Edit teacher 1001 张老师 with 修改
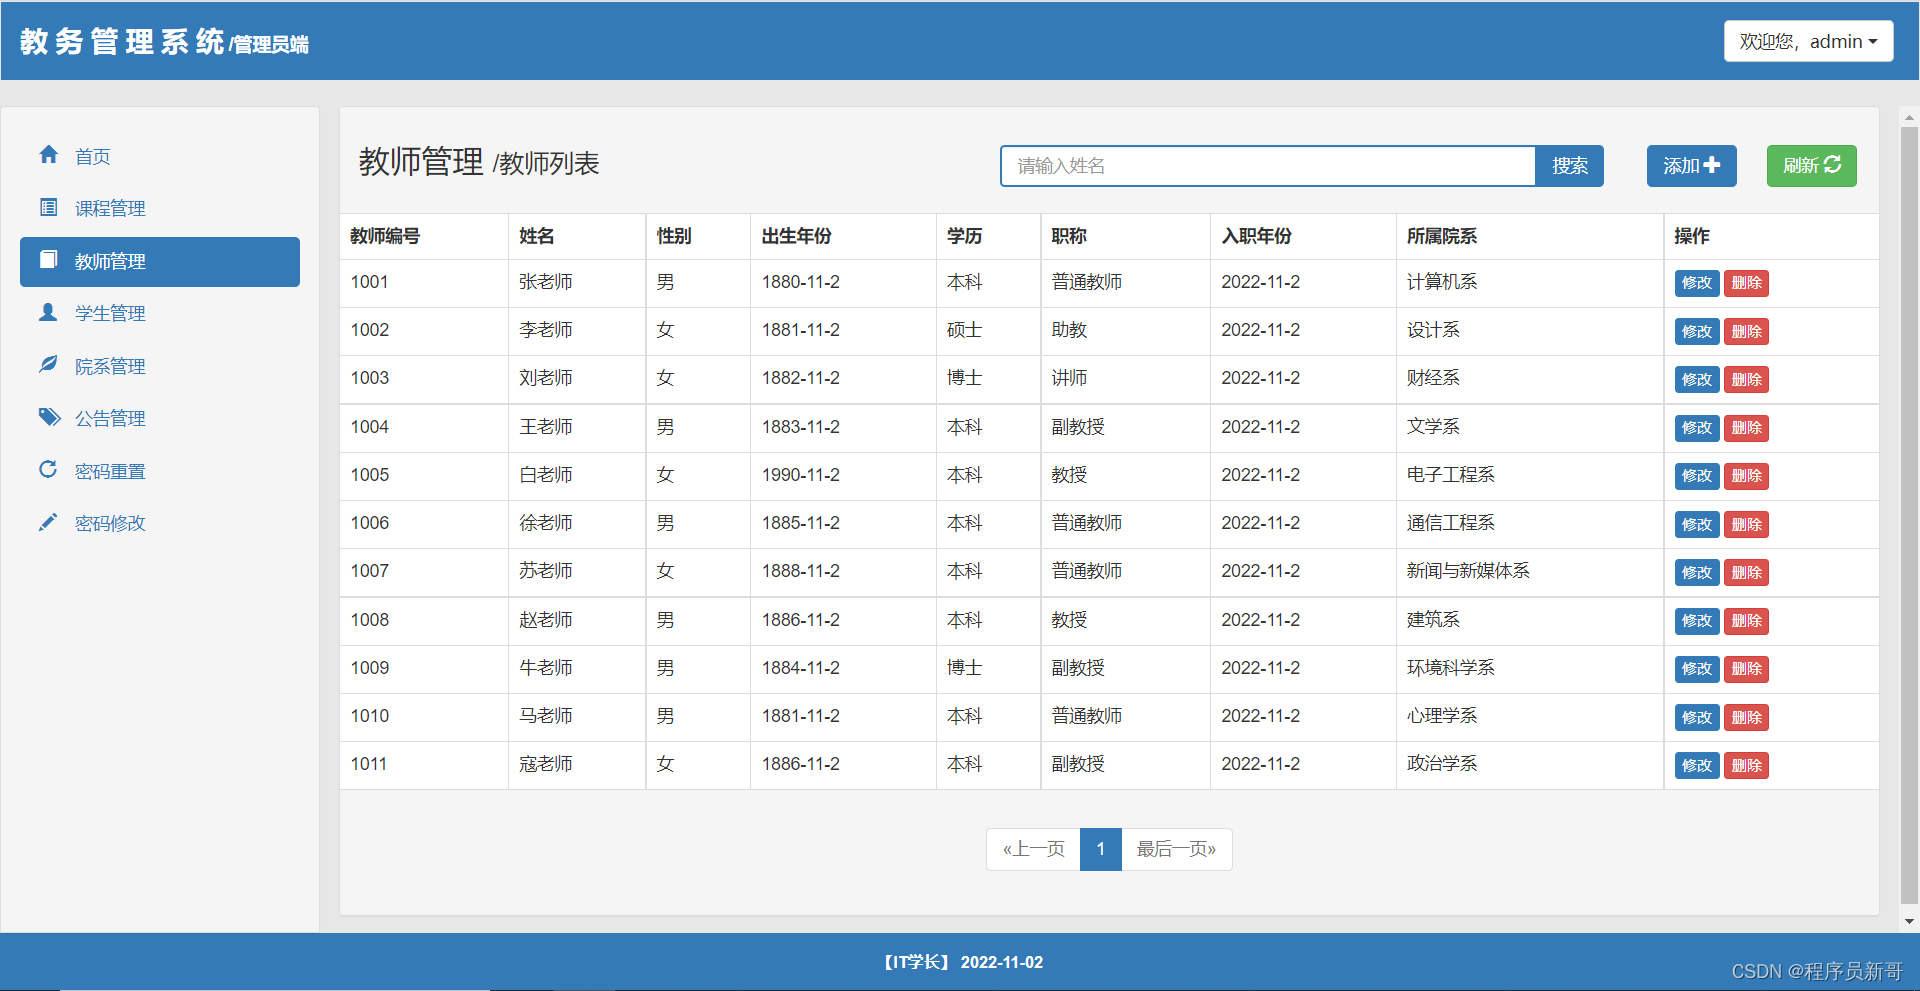Viewport: 1920px width, 991px height. click(1697, 283)
